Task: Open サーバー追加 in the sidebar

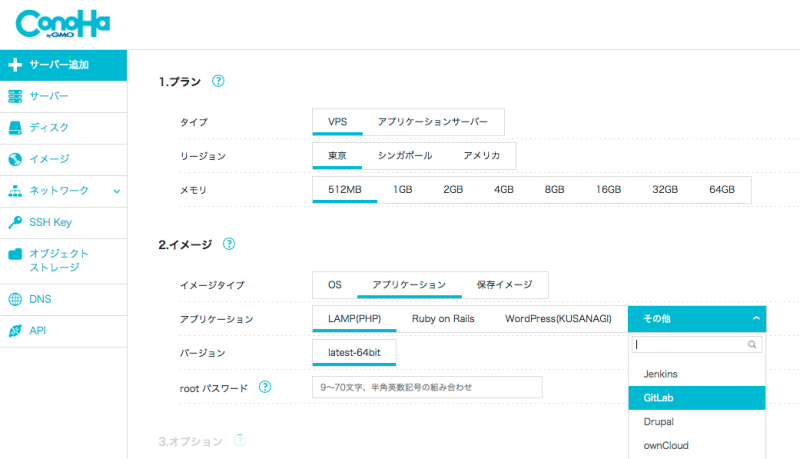Action: point(63,65)
